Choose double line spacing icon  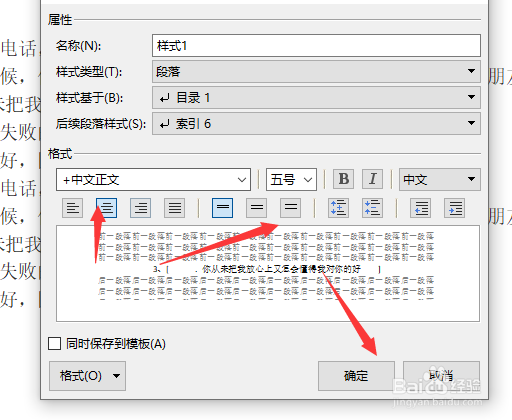(x=290, y=208)
